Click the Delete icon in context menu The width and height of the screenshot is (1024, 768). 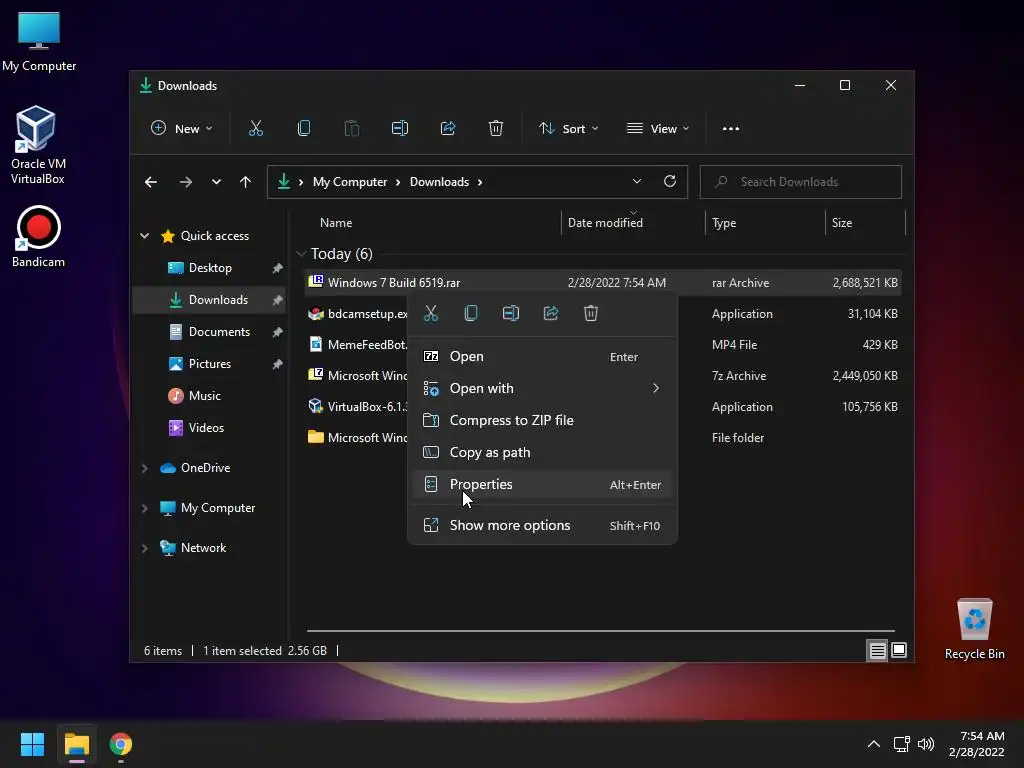[591, 313]
